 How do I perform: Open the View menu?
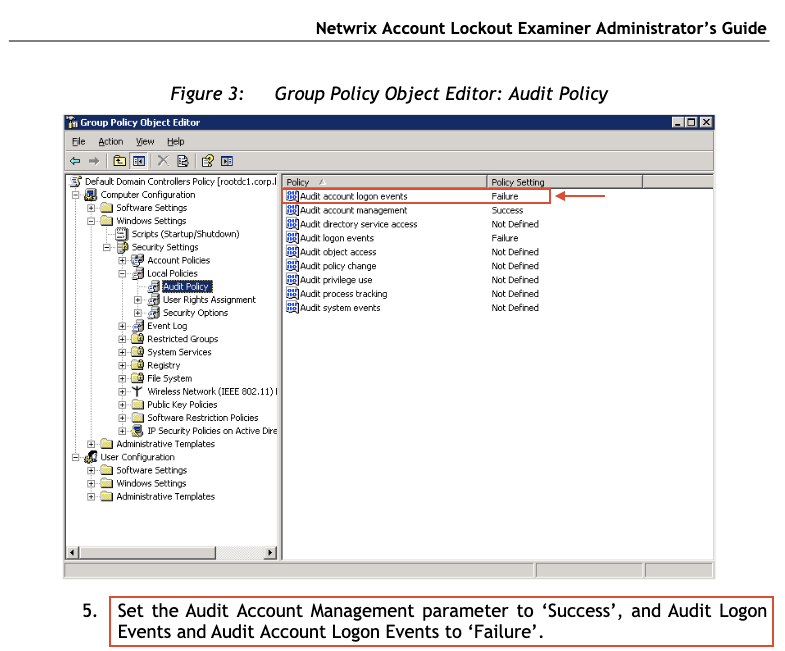tap(145, 142)
